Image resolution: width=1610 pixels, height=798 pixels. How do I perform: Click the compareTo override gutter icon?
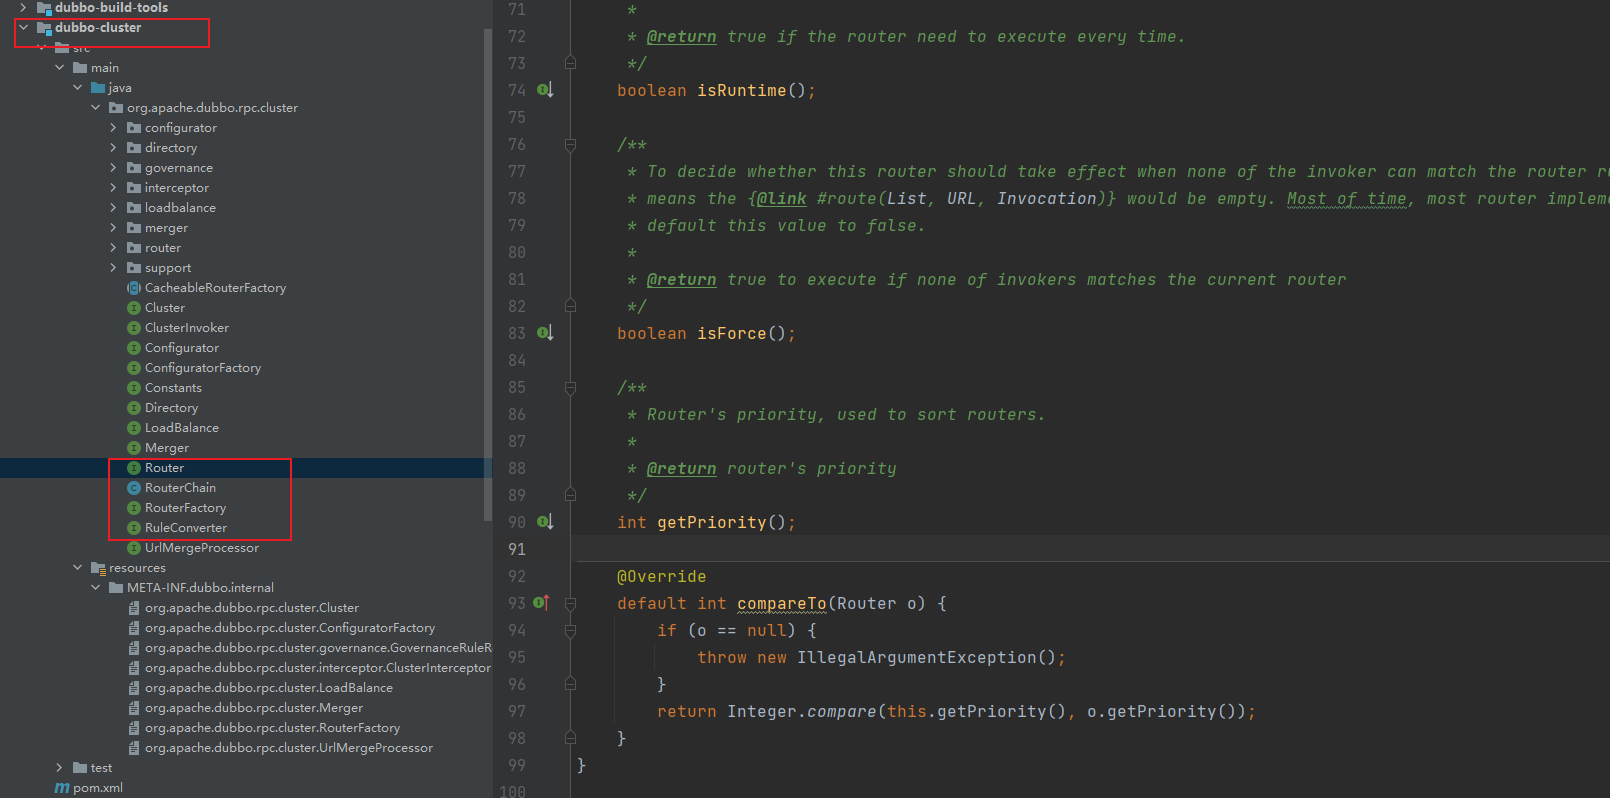pos(542,603)
